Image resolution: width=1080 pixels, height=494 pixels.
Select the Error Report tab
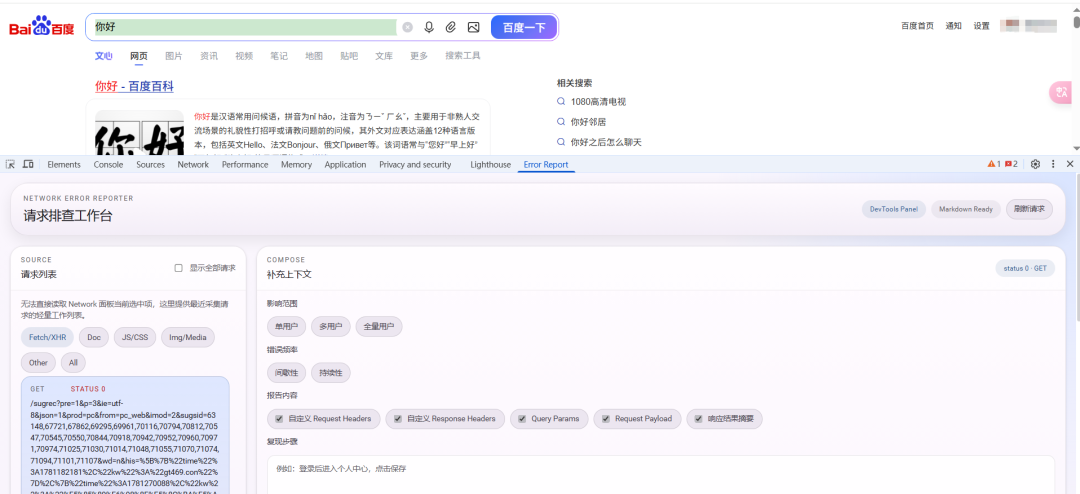pyautogui.click(x=546, y=165)
